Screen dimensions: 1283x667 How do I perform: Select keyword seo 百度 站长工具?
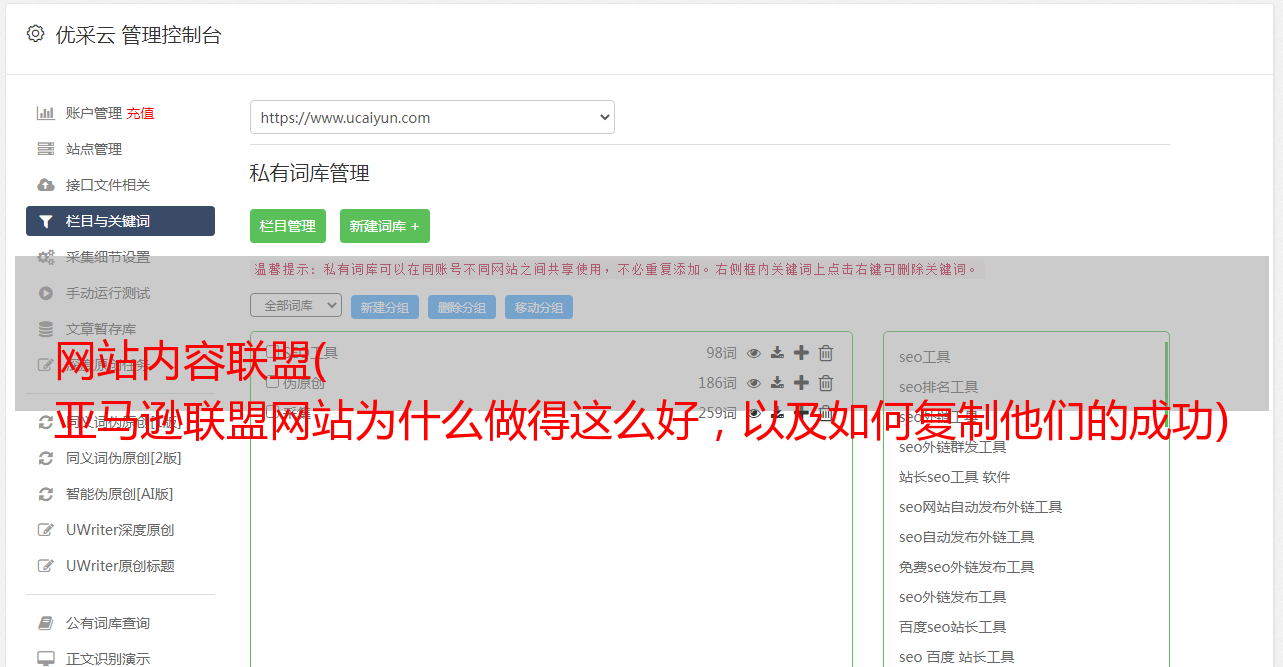957,657
